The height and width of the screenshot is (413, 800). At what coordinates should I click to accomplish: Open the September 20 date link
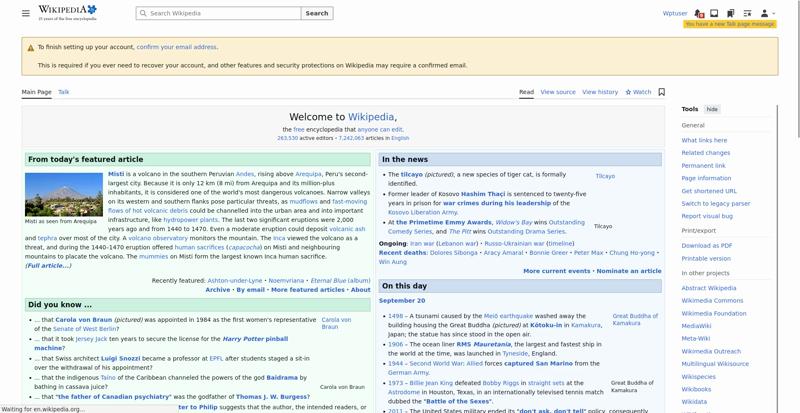(402, 301)
